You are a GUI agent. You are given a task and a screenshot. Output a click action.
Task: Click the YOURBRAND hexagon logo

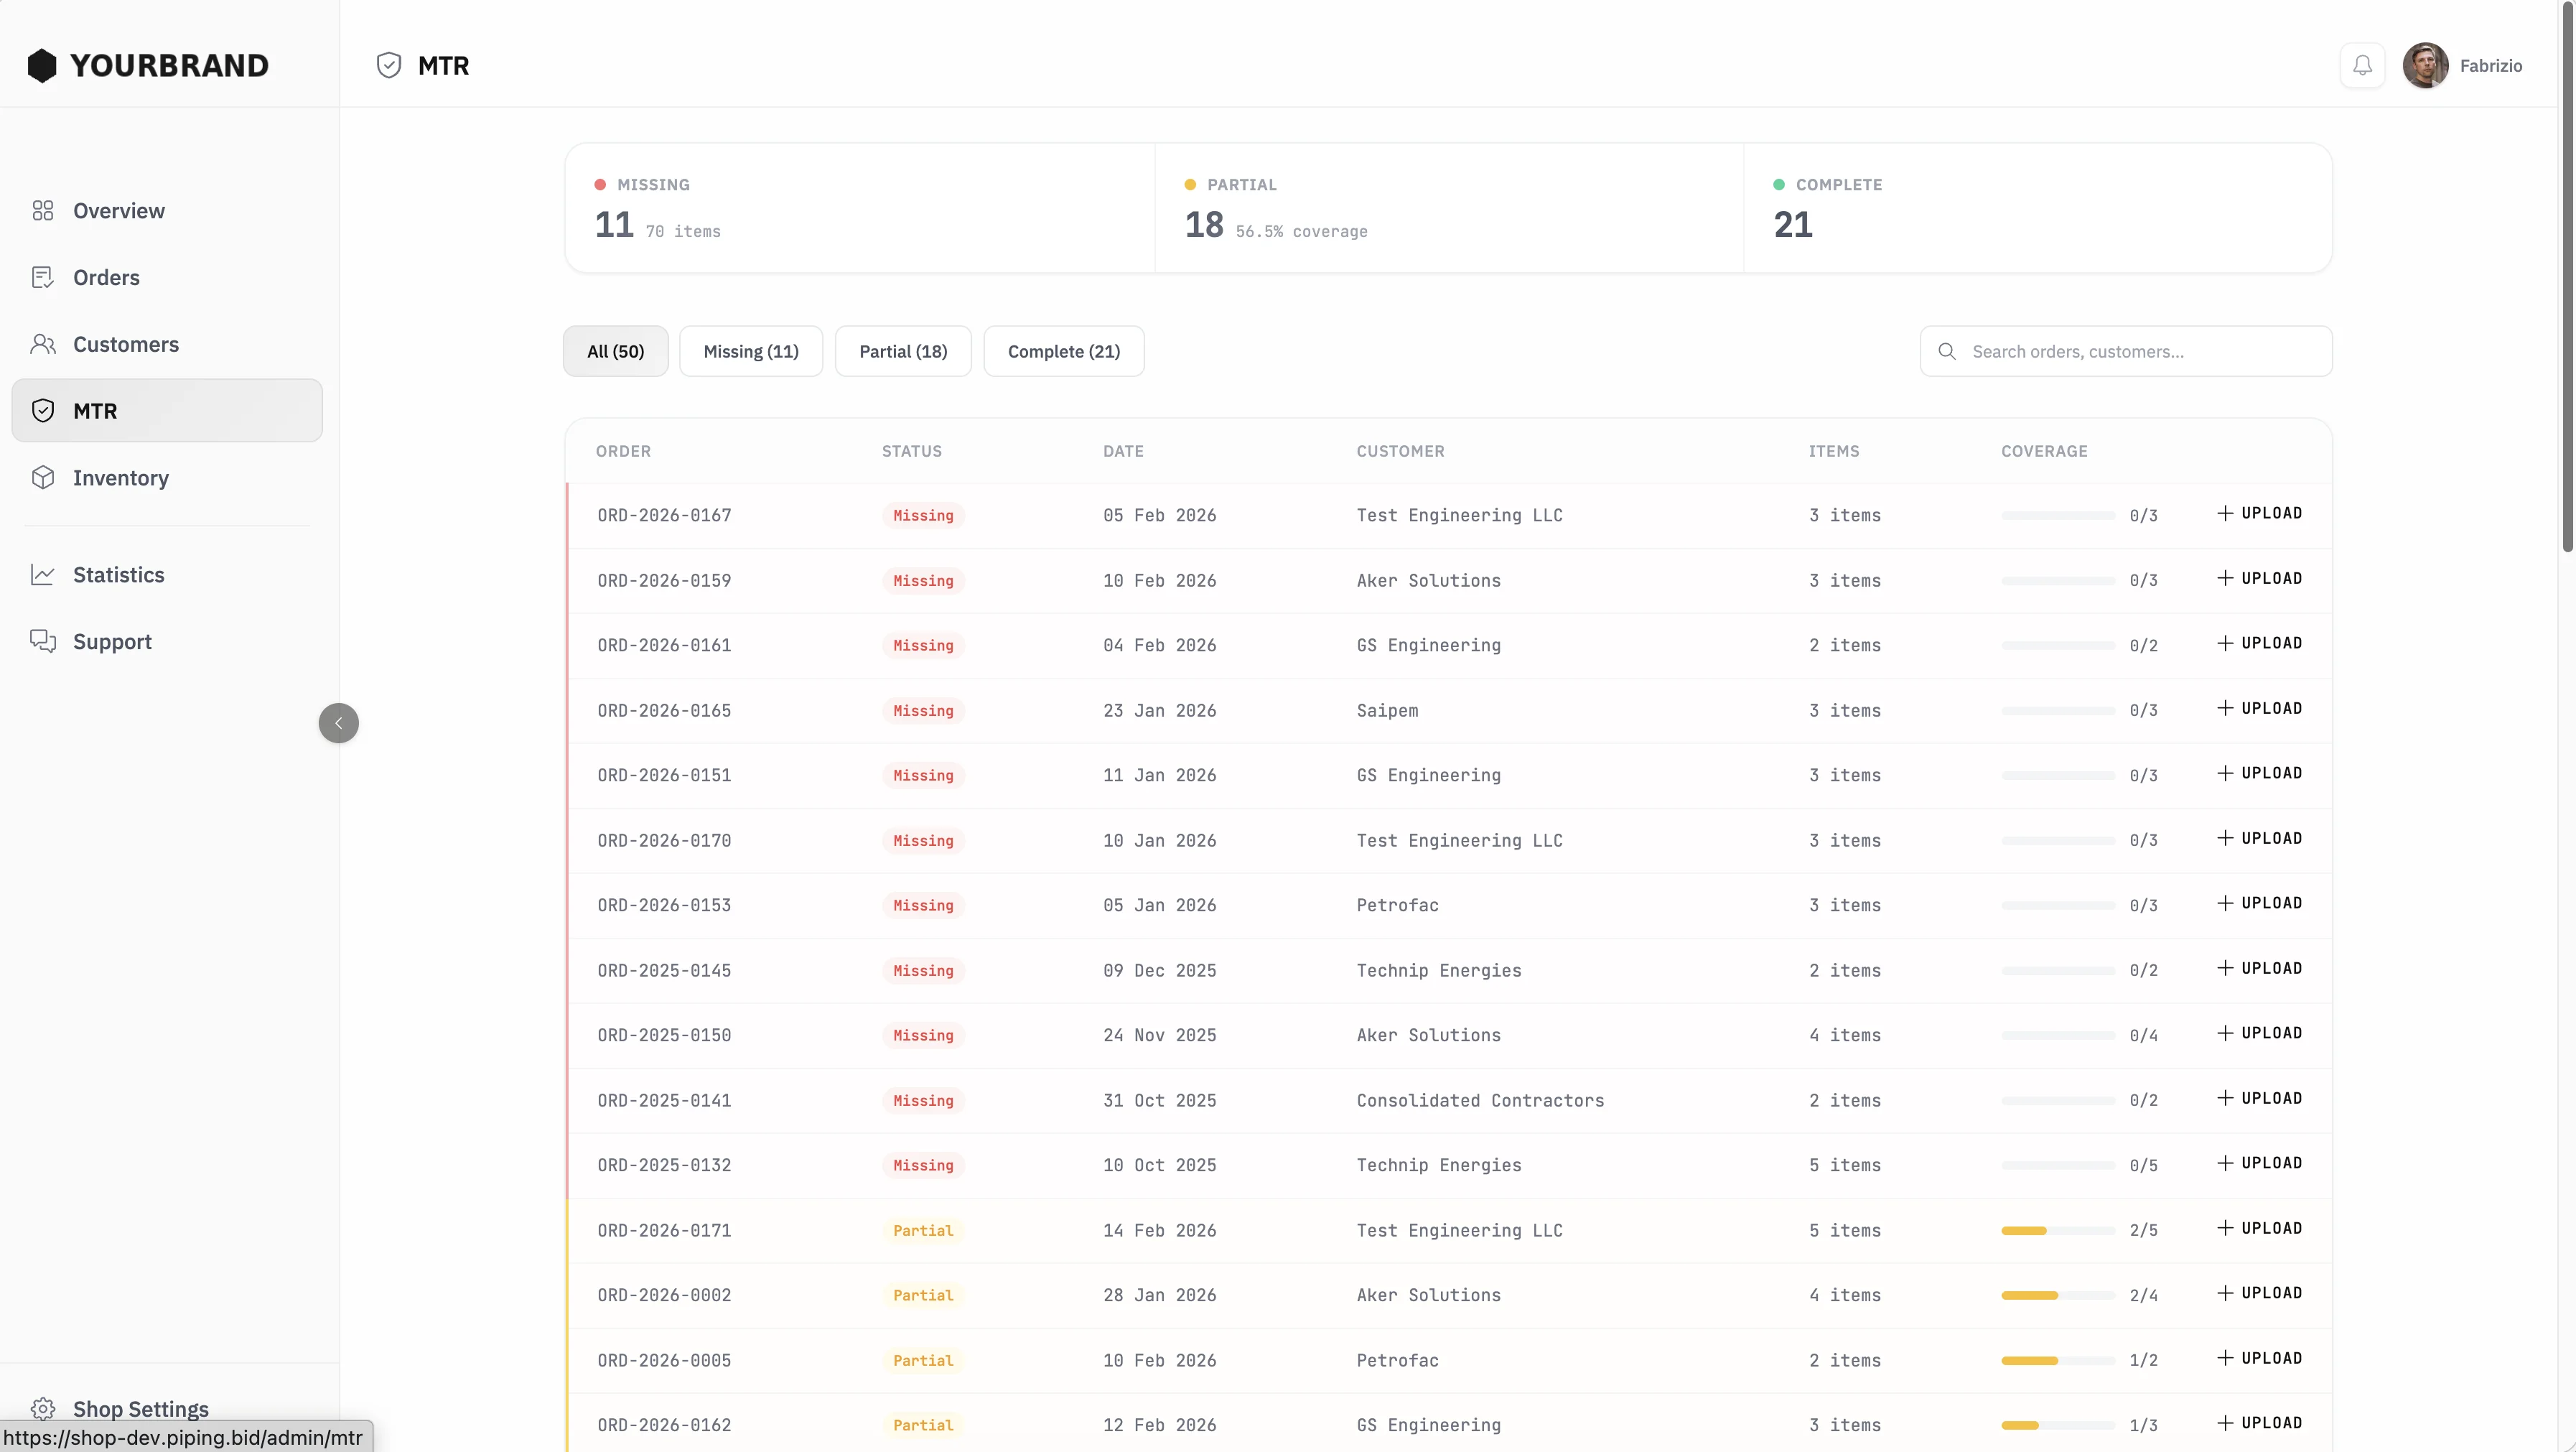(42, 66)
